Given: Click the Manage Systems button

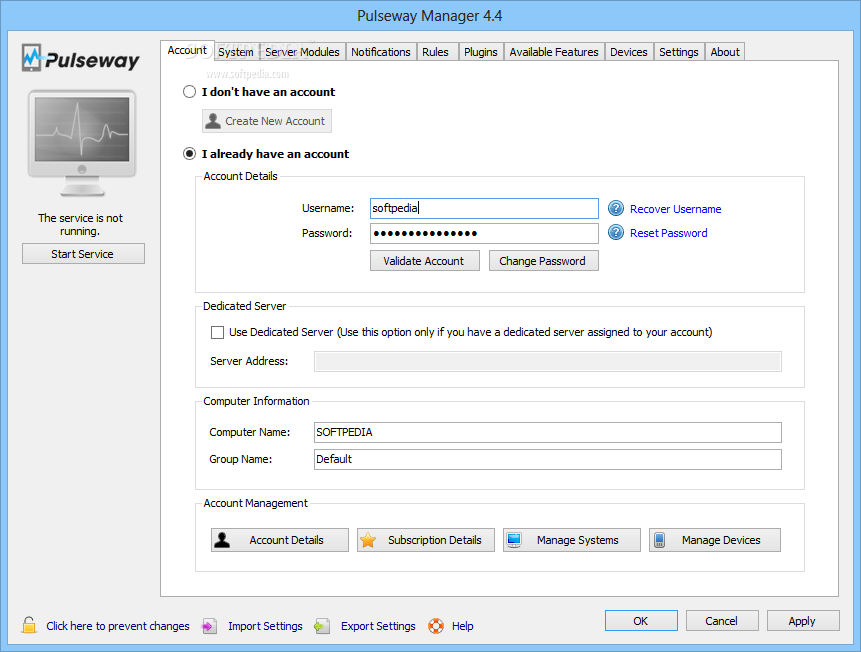Looking at the screenshot, I should (x=572, y=540).
